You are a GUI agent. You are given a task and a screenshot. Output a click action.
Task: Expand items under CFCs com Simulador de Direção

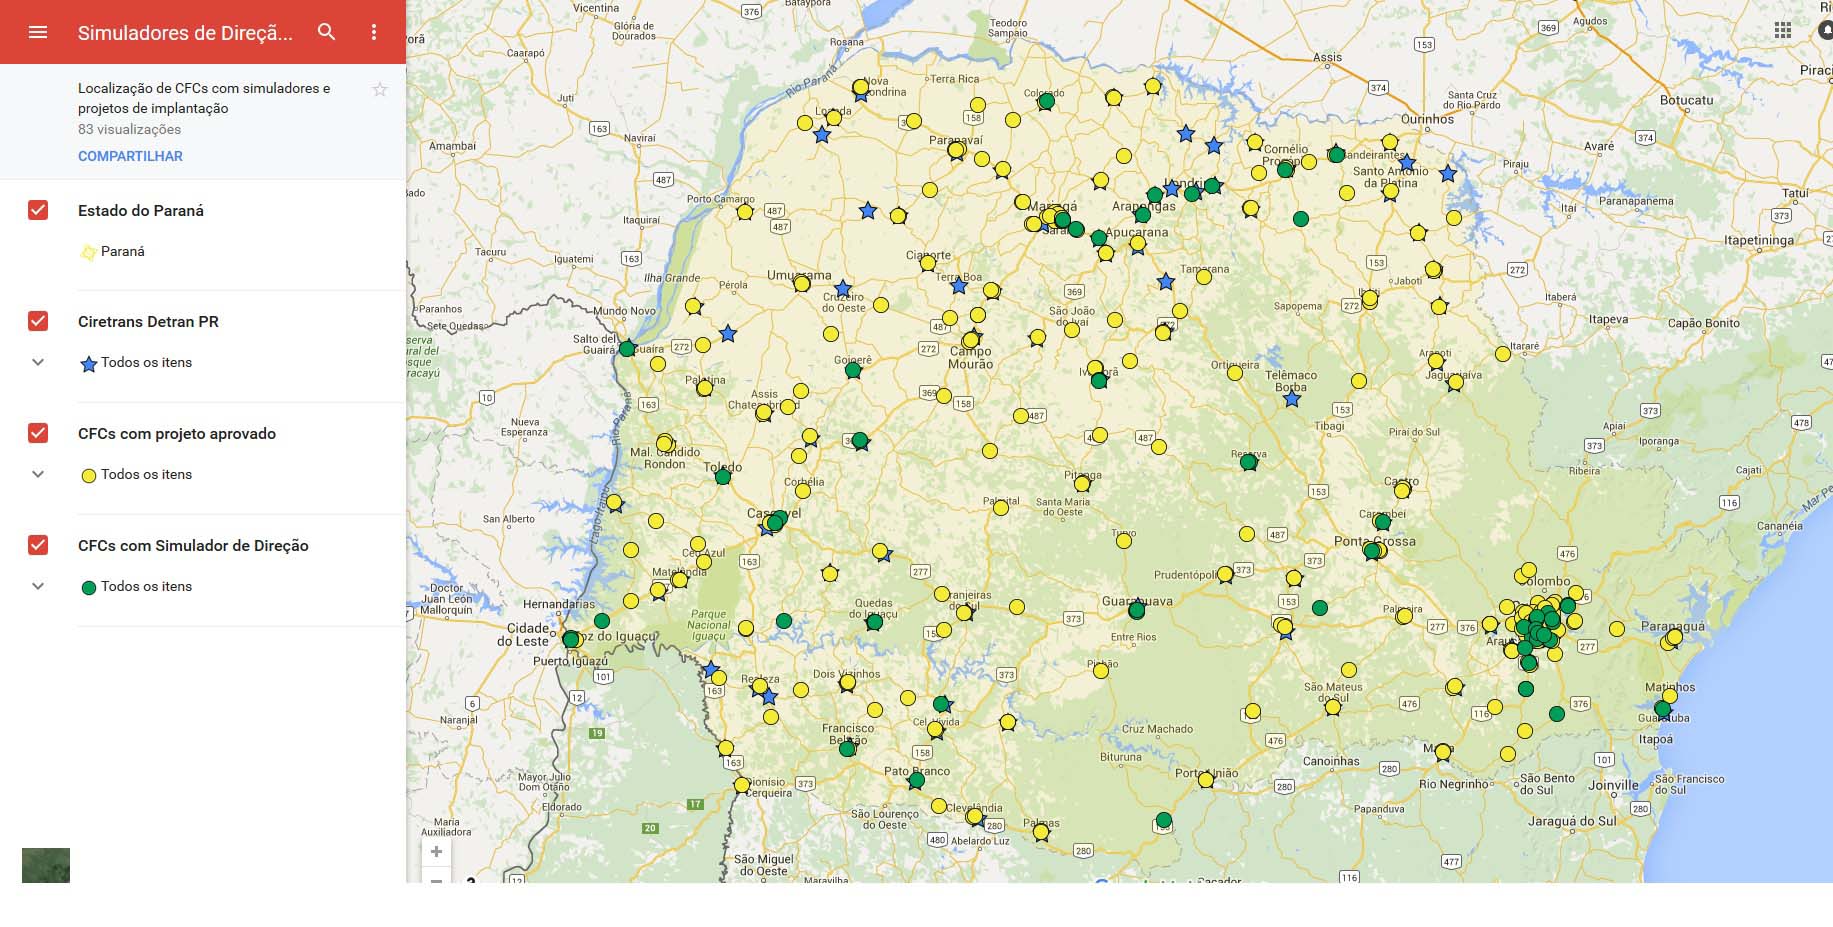click(38, 586)
